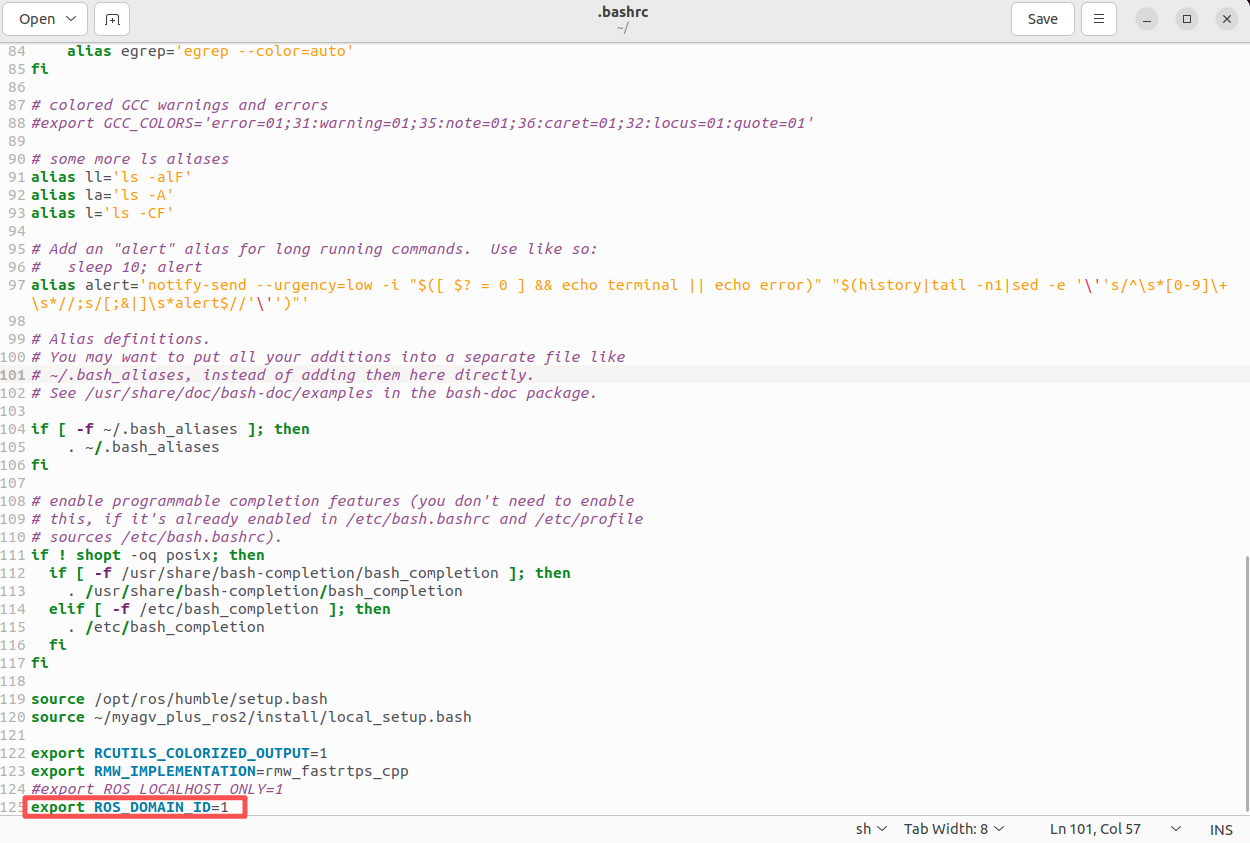Click line number 119 in the gutter
This screenshot has width=1250, height=843.
pos(13,699)
